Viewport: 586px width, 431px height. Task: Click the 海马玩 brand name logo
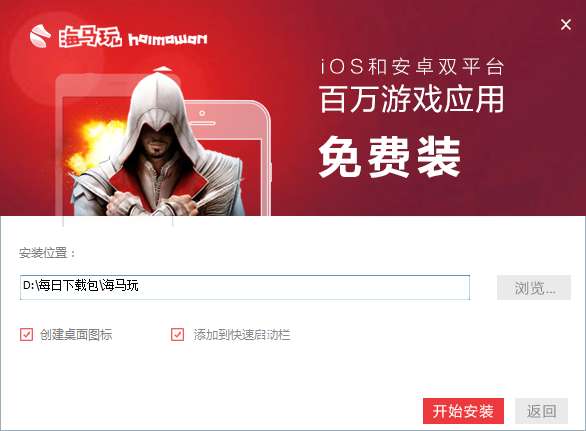click(x=90, y=37)
